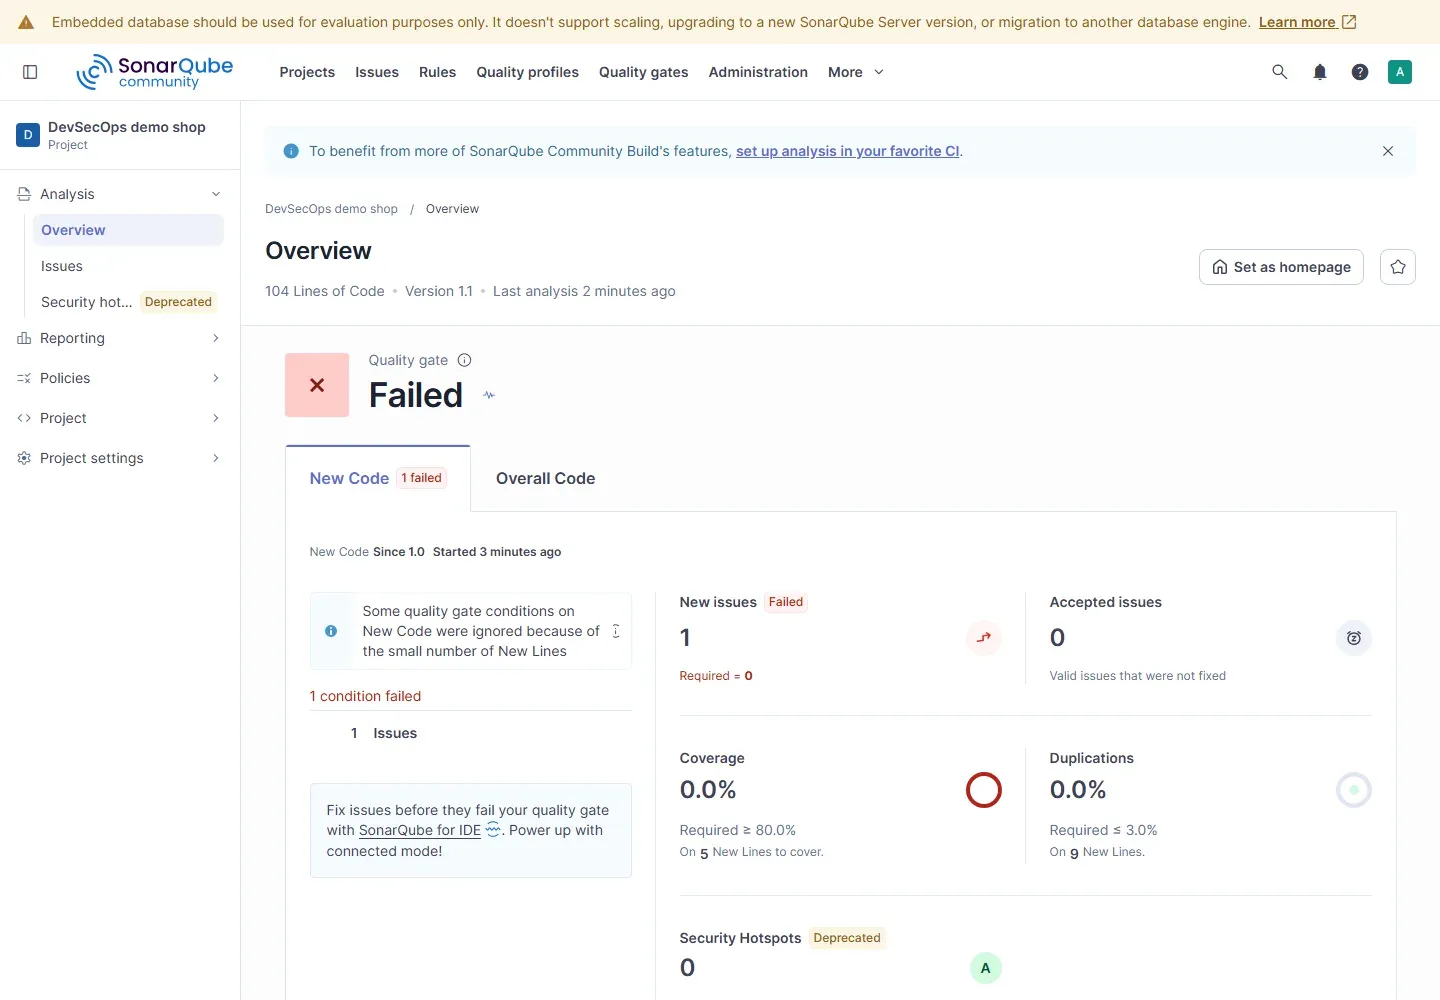Dismiss the CI analysis info banner

(1388, 151)
